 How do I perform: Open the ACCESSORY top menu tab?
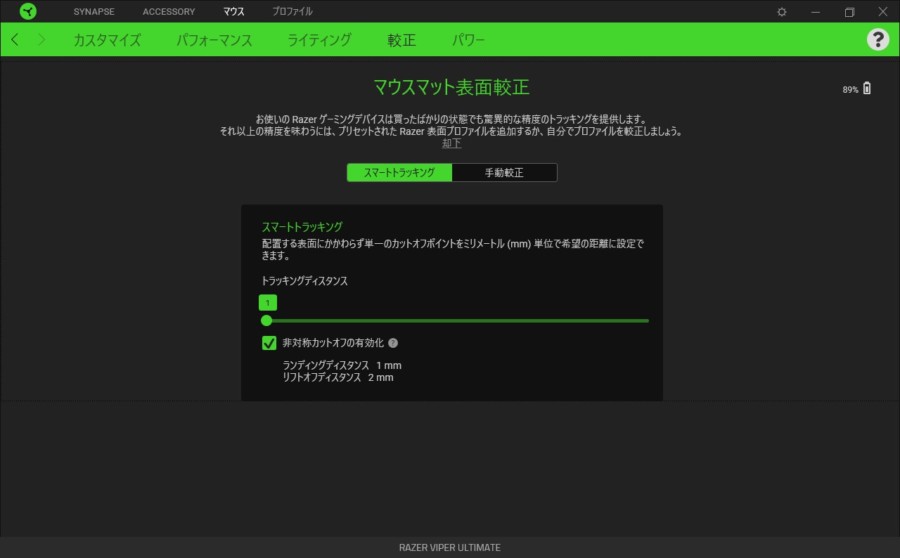168,12
